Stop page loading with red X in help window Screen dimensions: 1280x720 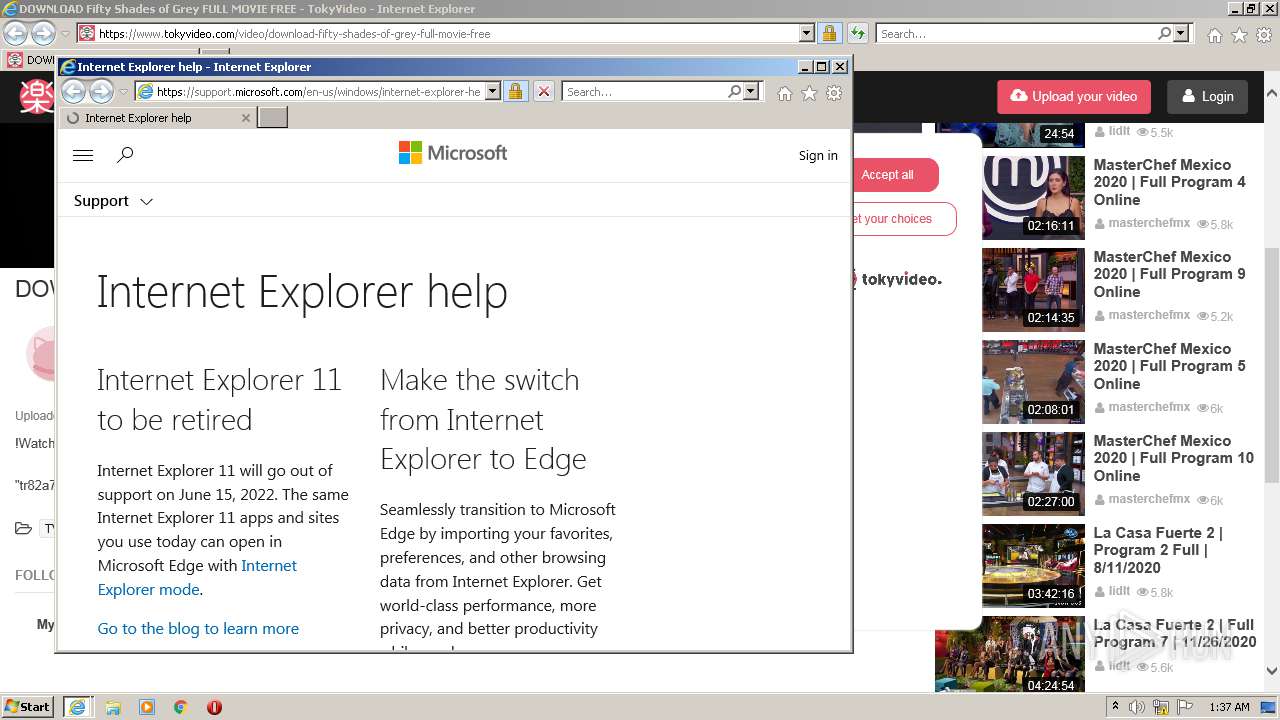click(543, 92)
